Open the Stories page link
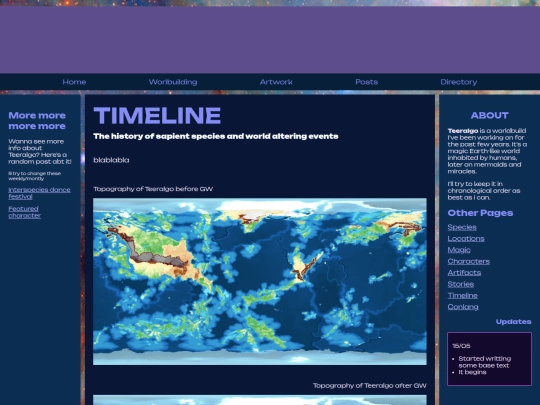Image resolution: width=540 pixels, height=405 pixels. 460,284
